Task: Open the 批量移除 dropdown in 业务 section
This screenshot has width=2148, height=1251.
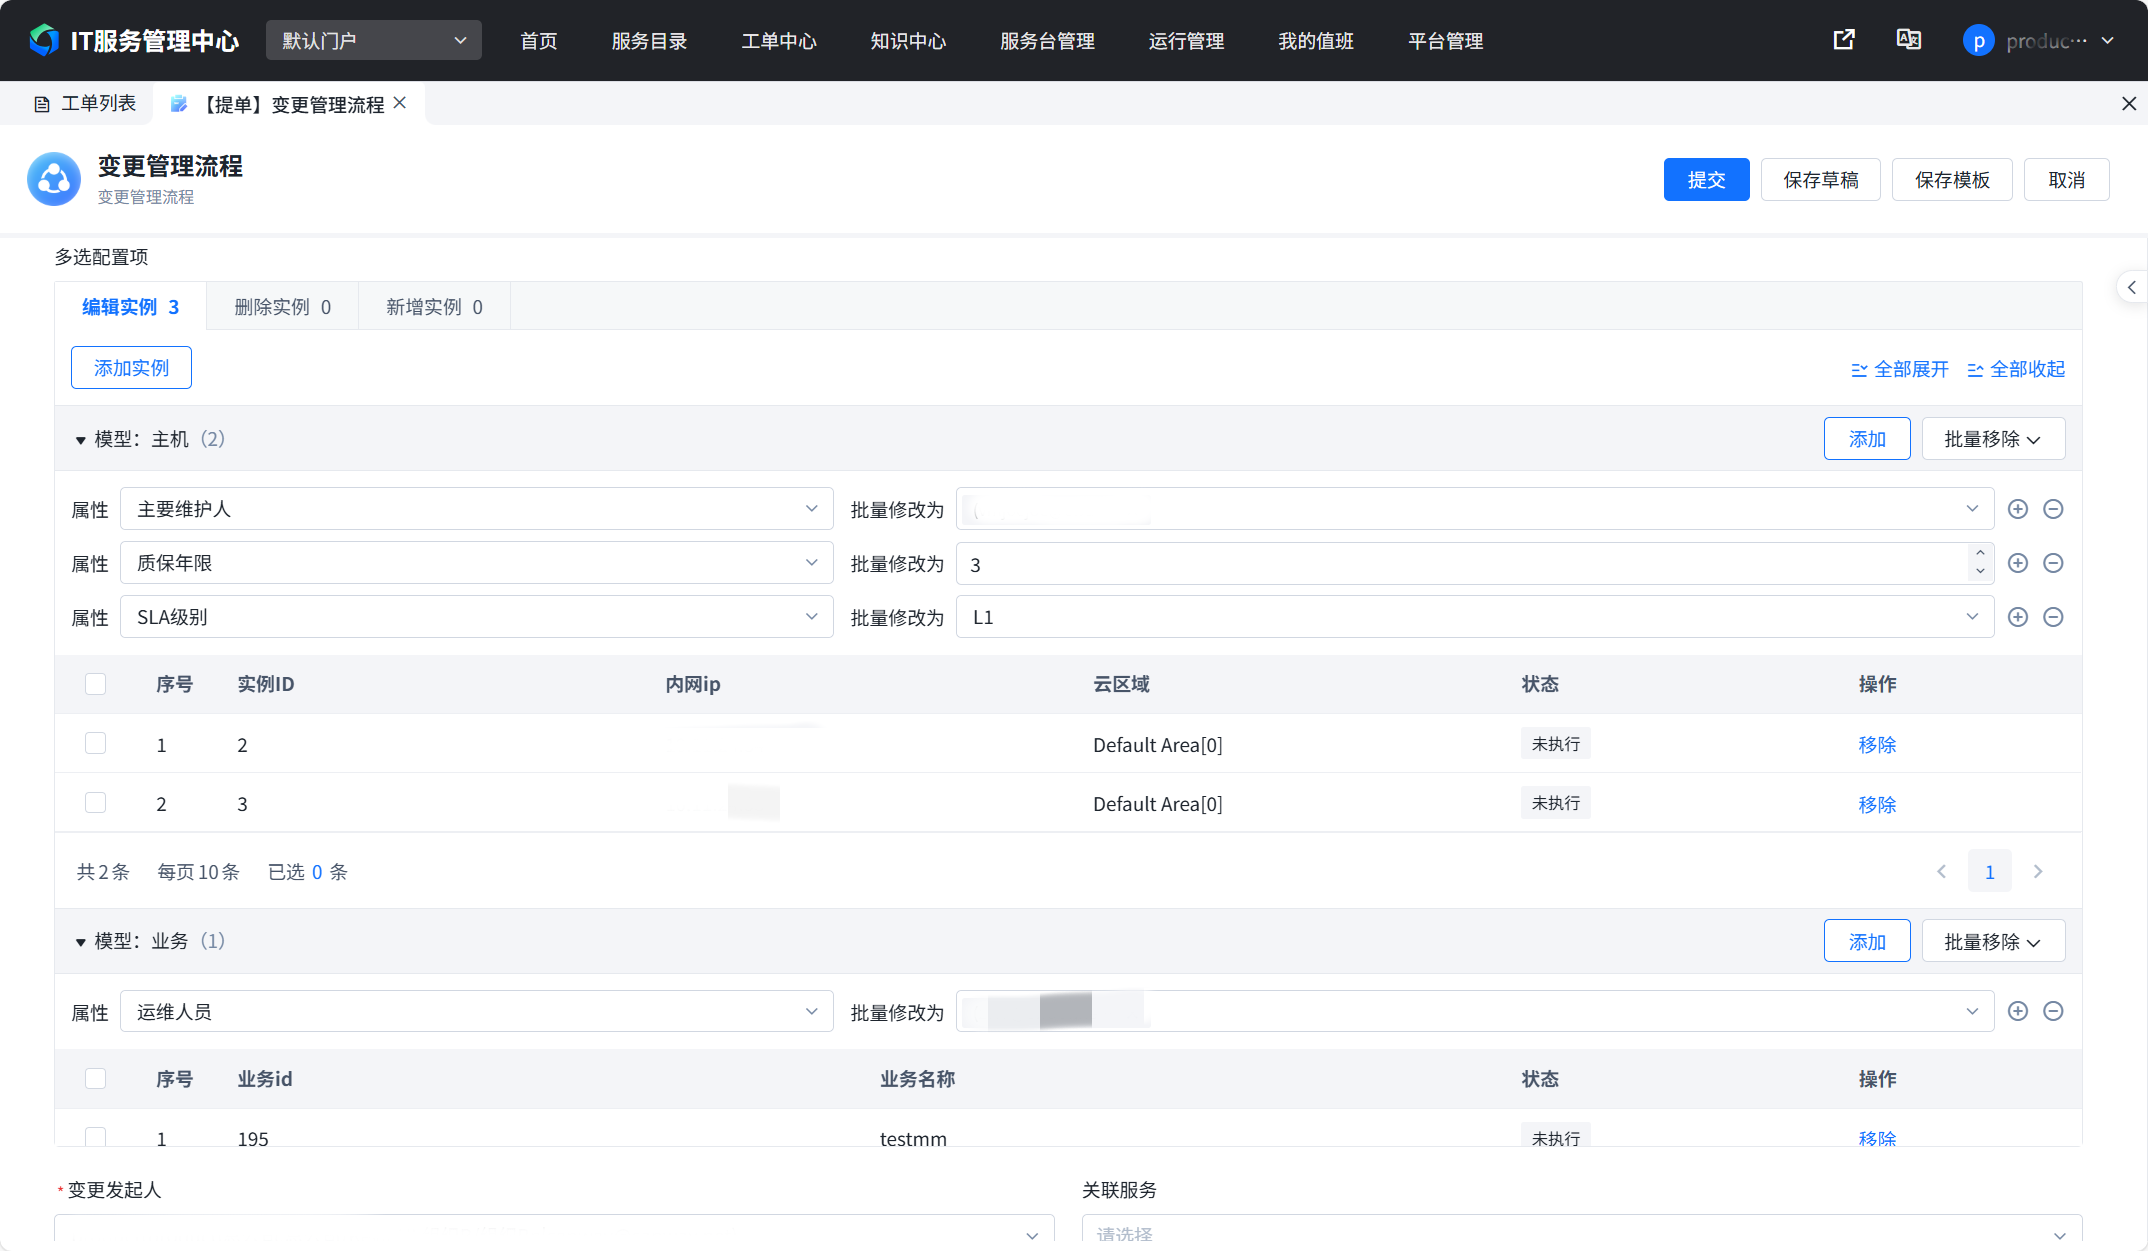Action: [x=1992, y=941]
